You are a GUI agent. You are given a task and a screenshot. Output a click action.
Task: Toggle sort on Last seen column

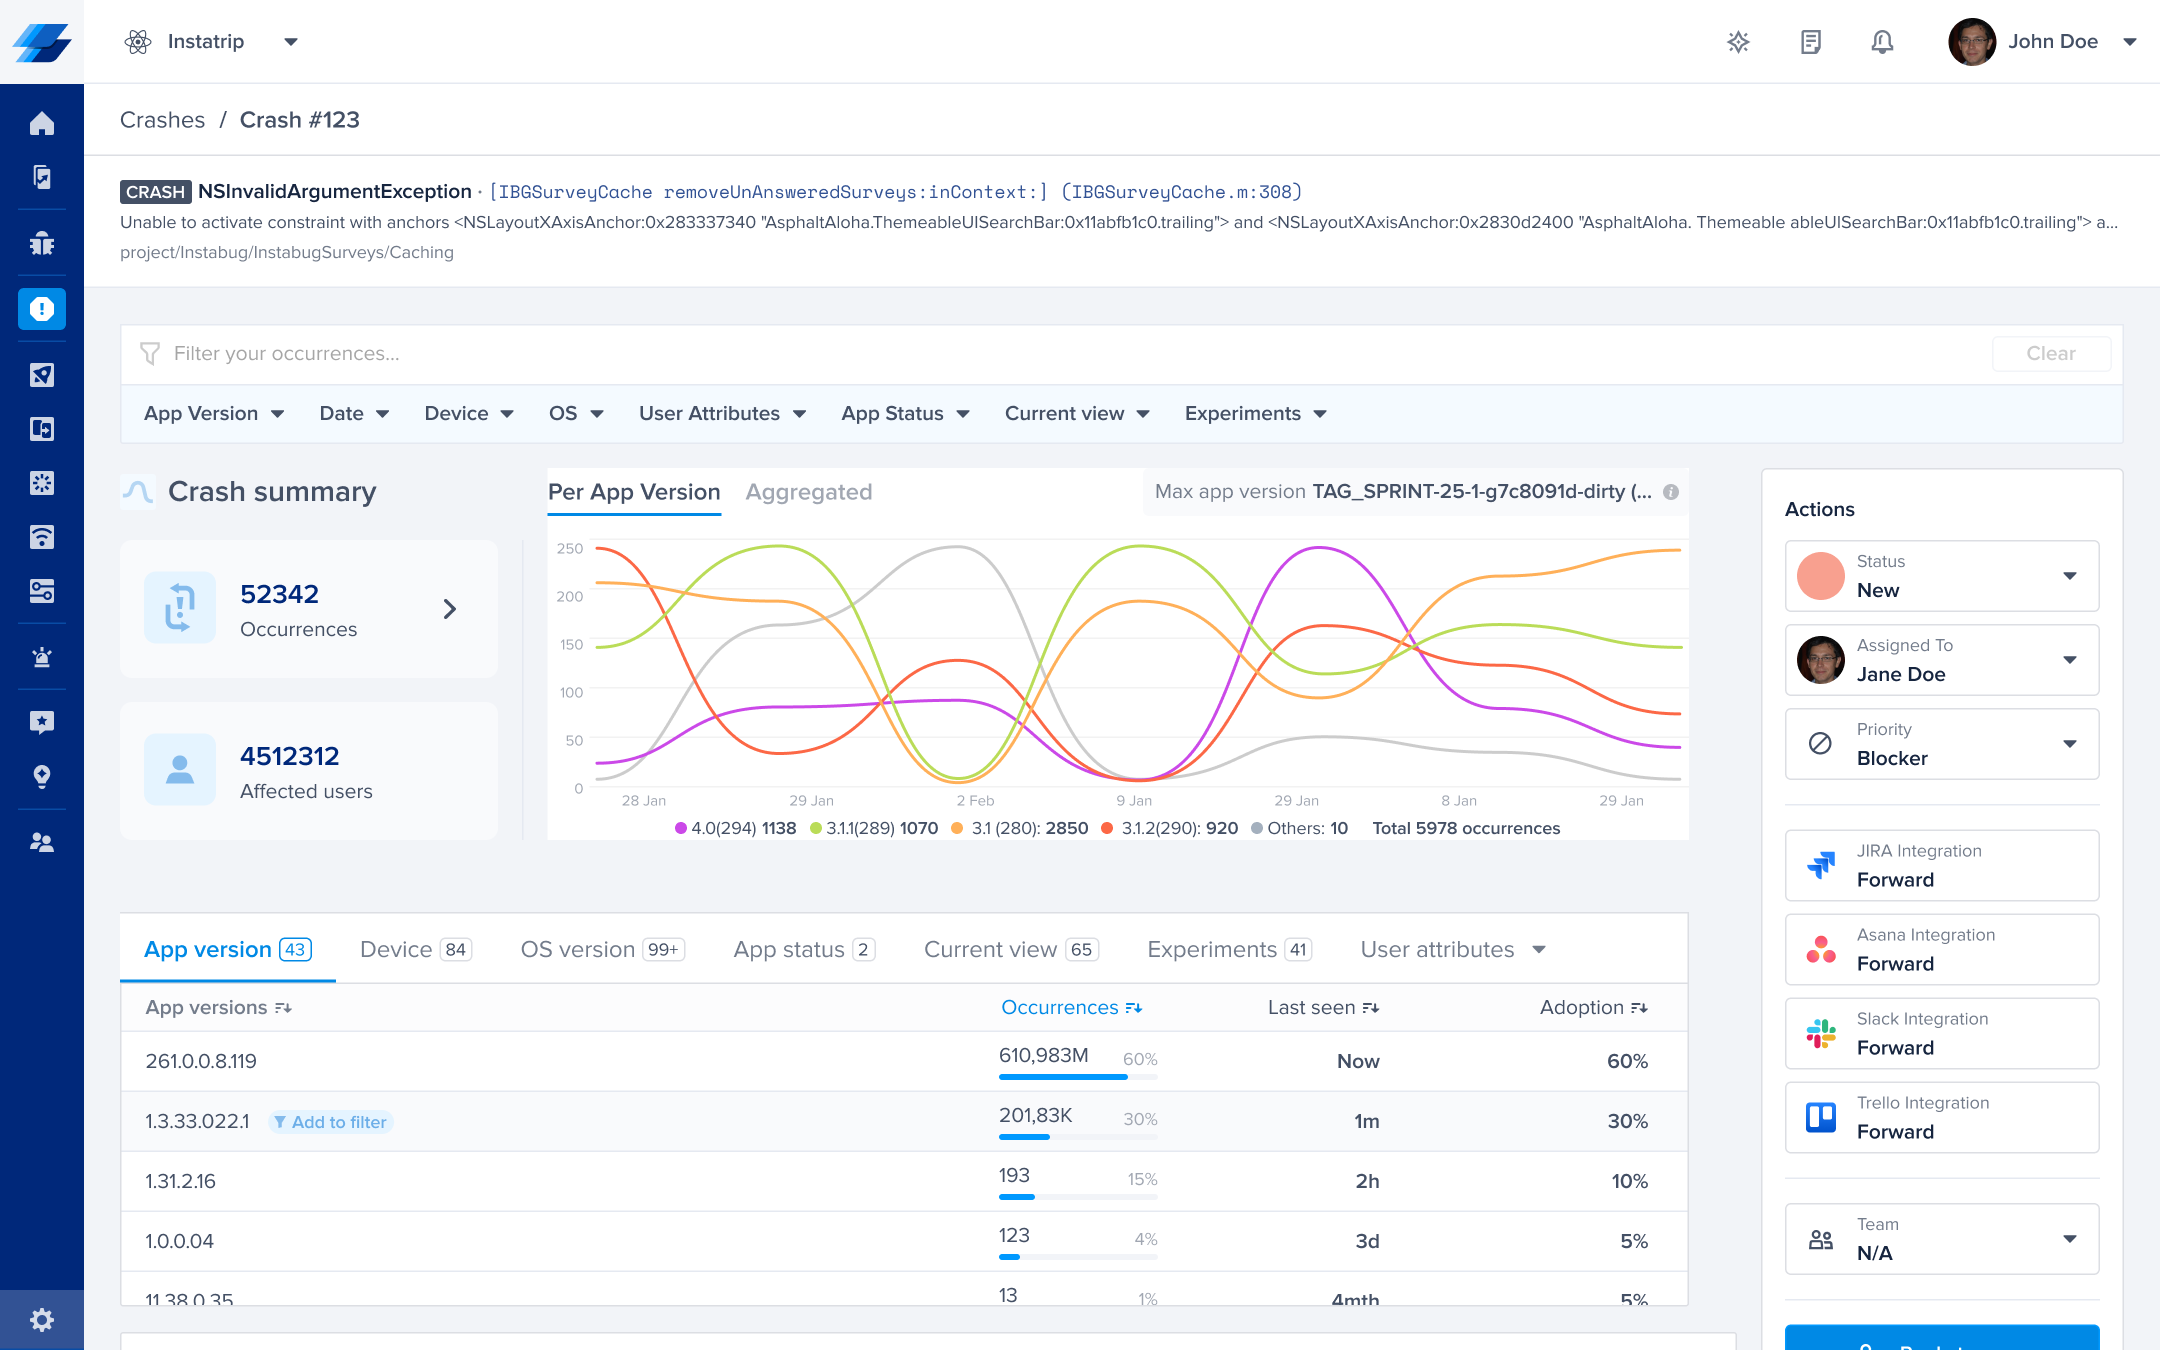(1322, 1007)
